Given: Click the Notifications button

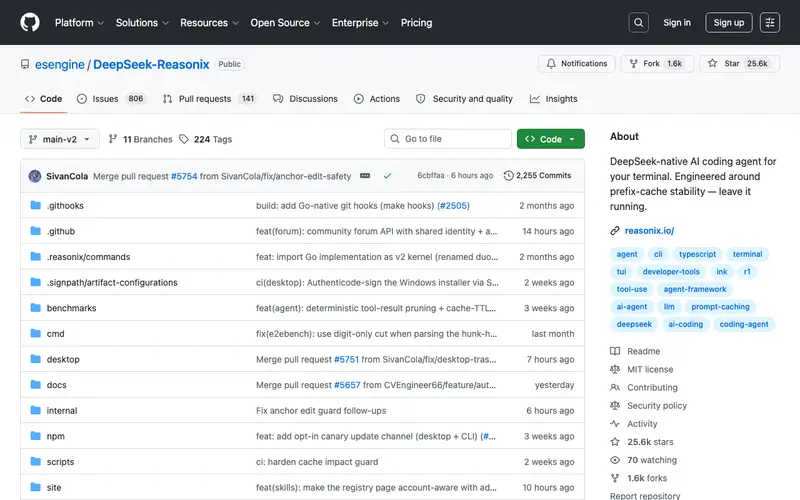Looking at the screenshot, I should (x=577, y=64).
